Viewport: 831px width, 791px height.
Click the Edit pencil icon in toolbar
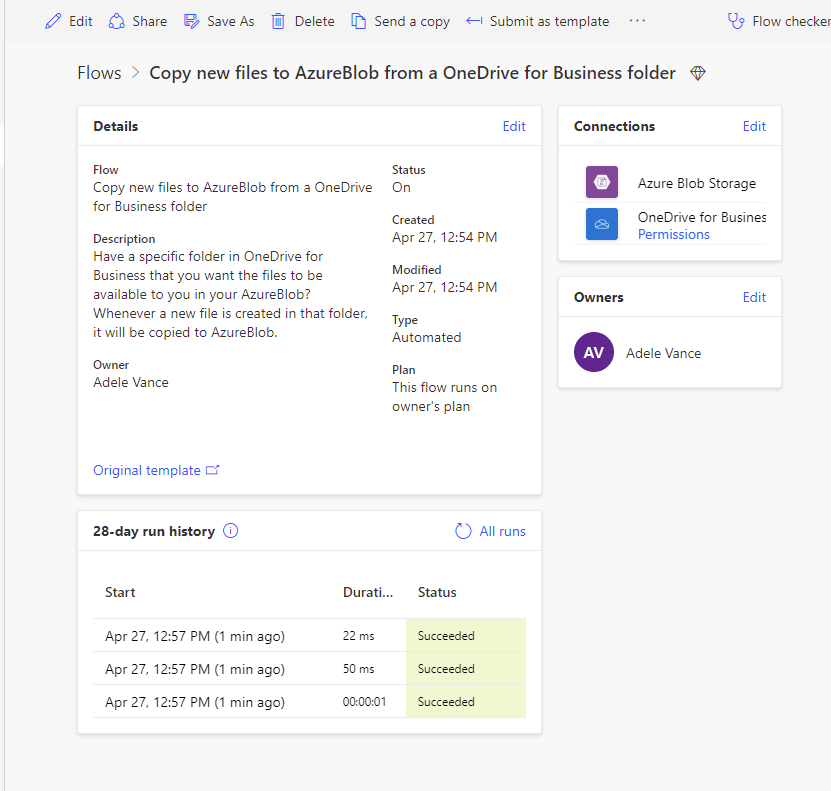(x=53, y=21)
